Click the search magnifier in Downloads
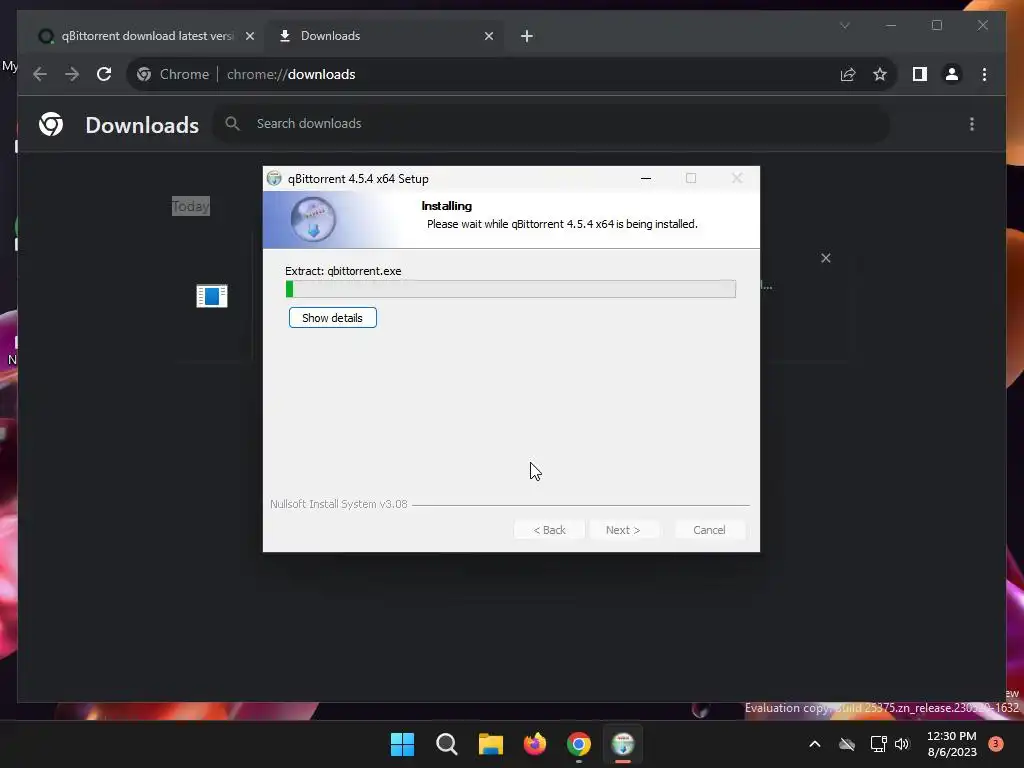 [x=232, y=123]
